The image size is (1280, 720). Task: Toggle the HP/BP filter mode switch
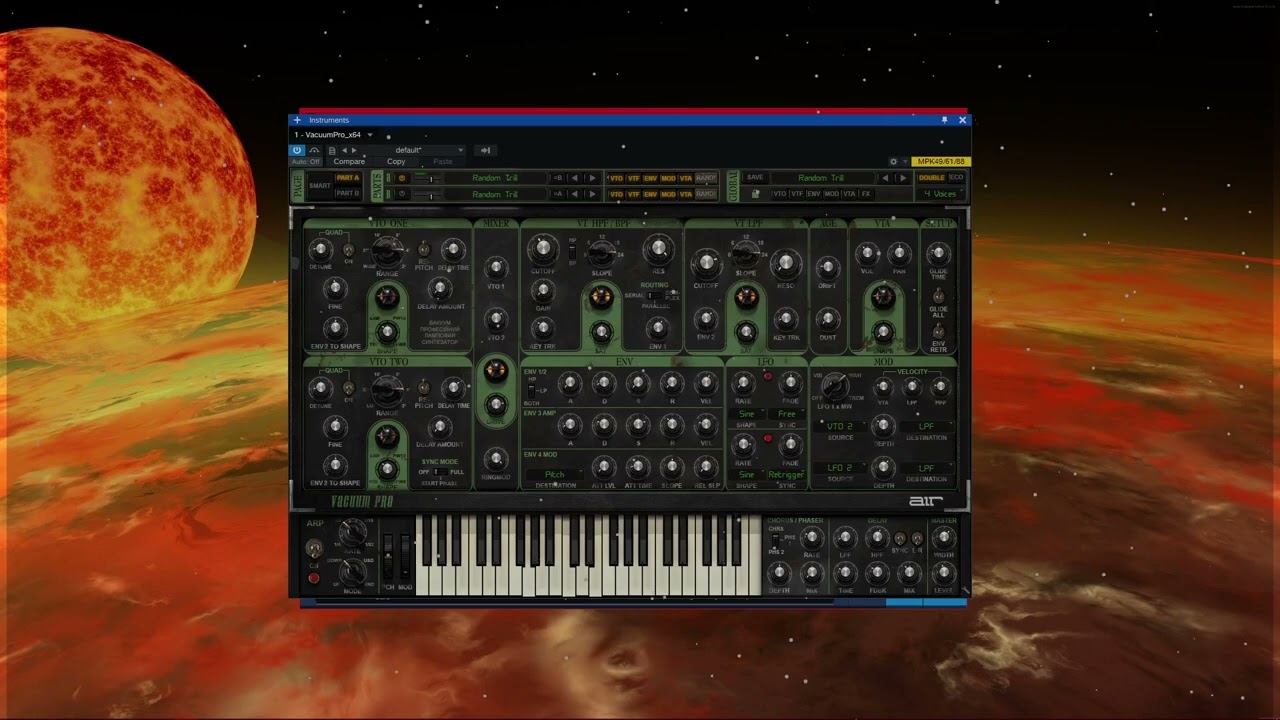572,250
